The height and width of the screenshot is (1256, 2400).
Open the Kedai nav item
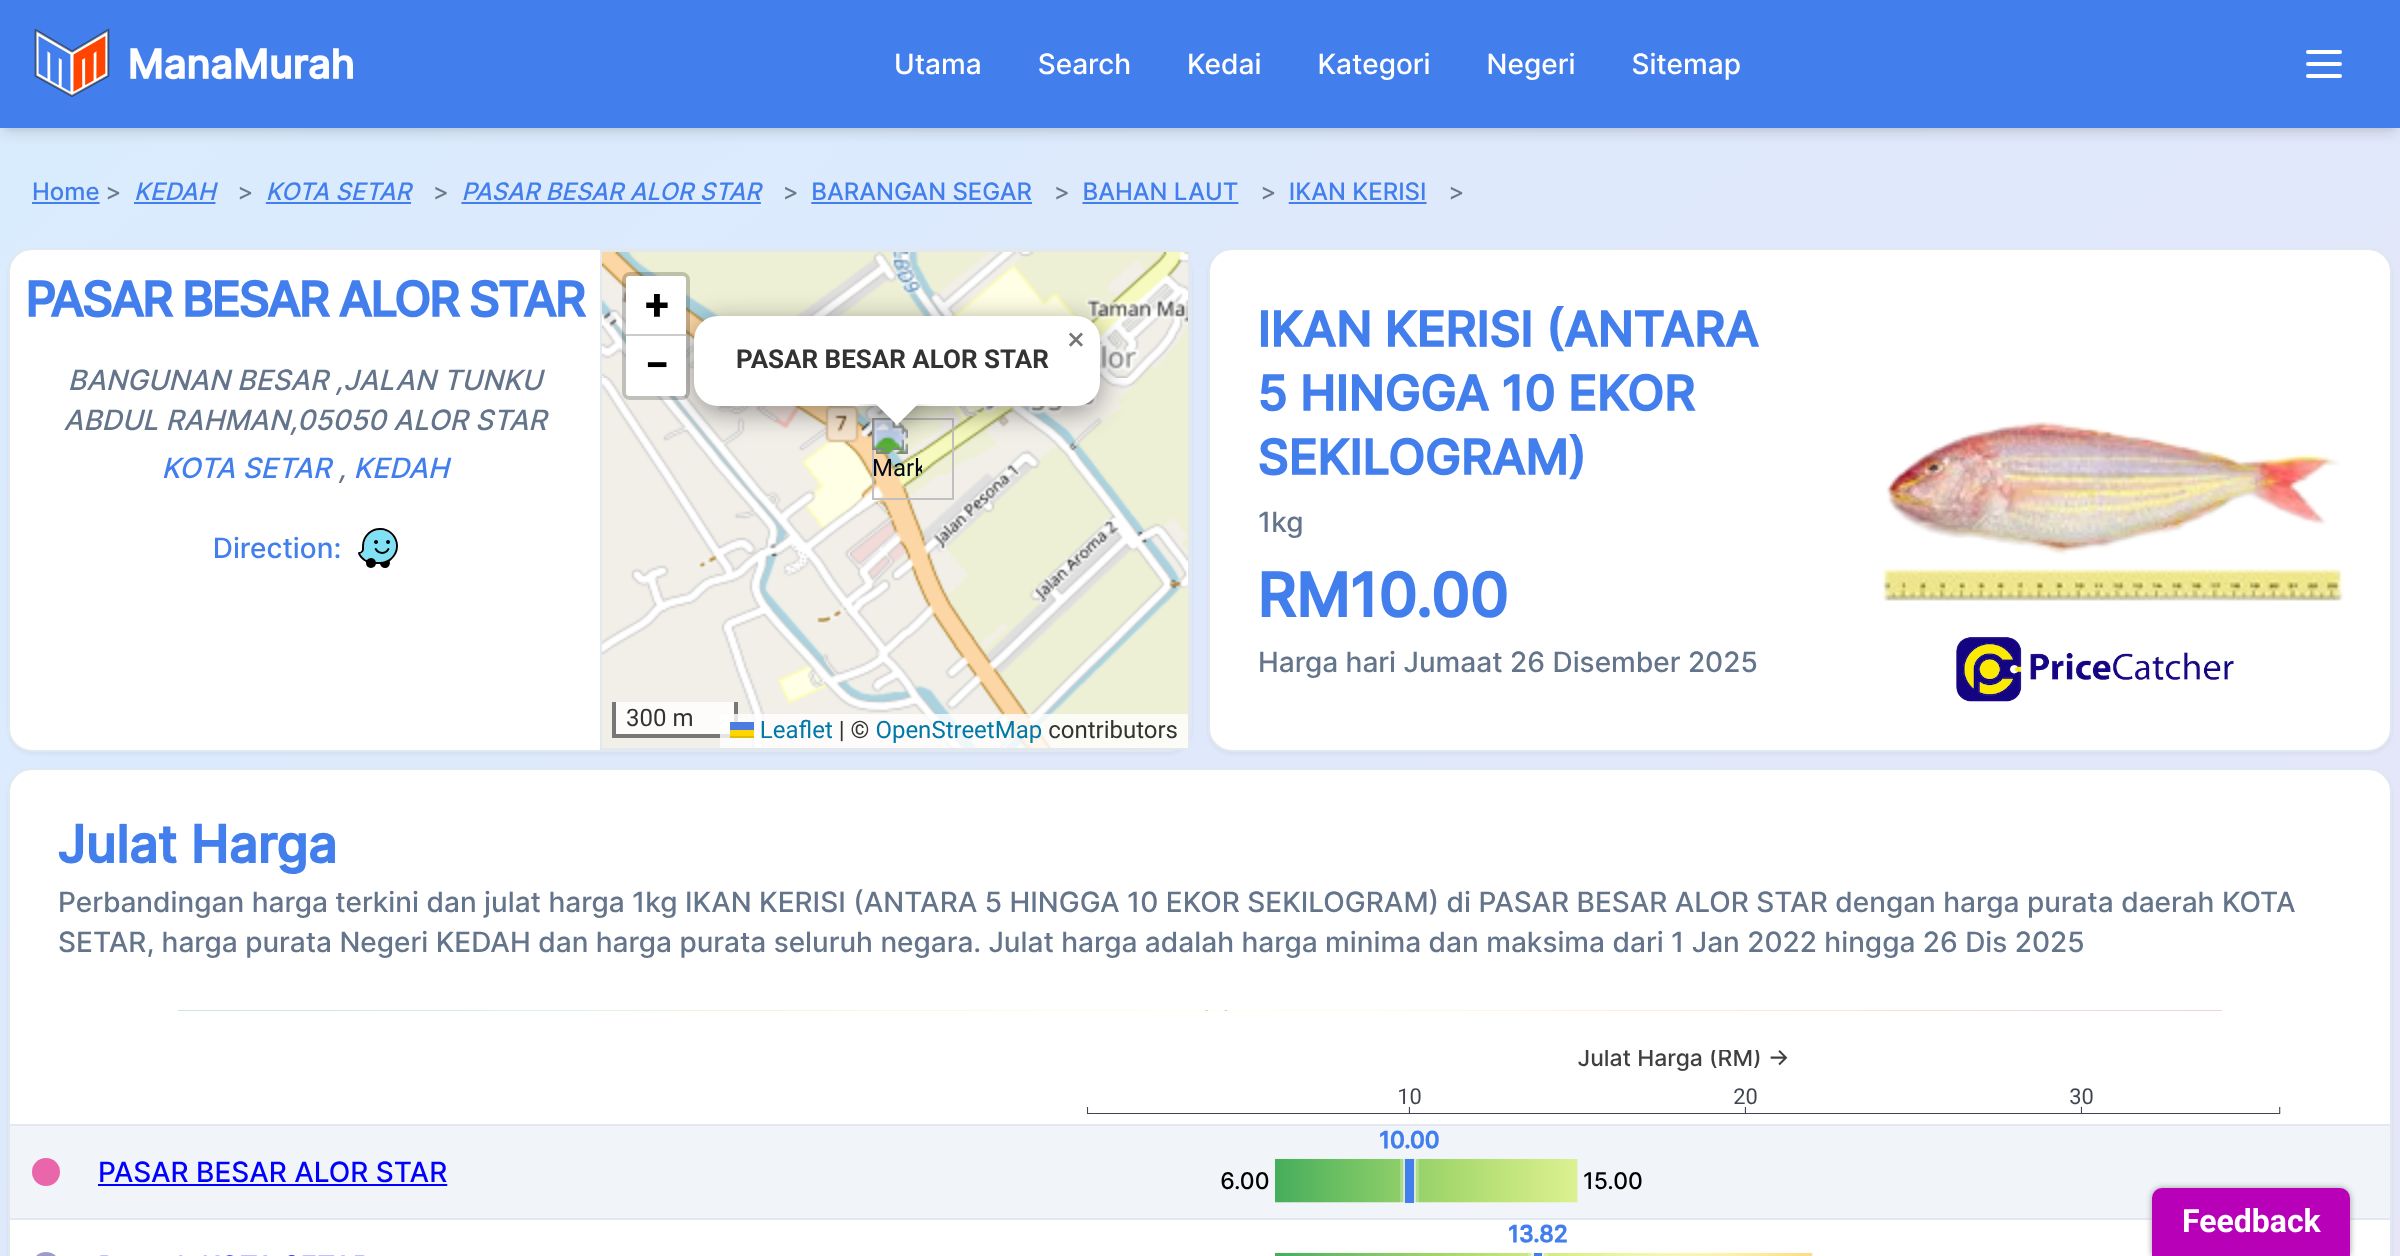(x=1223, y=64)
